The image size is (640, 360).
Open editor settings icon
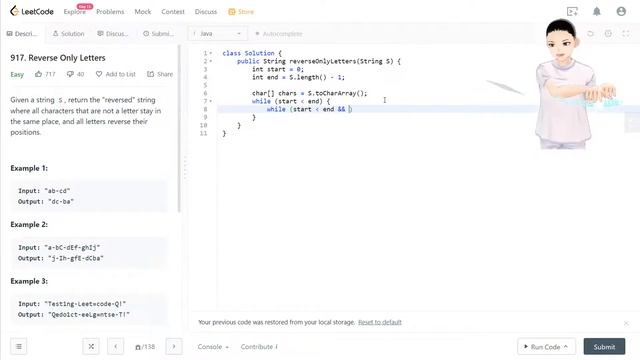pos(608,33)
